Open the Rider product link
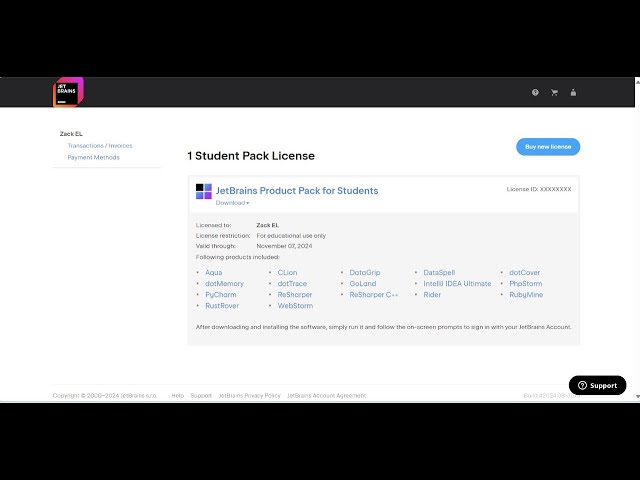This screenshot has width=640, height=480. 432,295
